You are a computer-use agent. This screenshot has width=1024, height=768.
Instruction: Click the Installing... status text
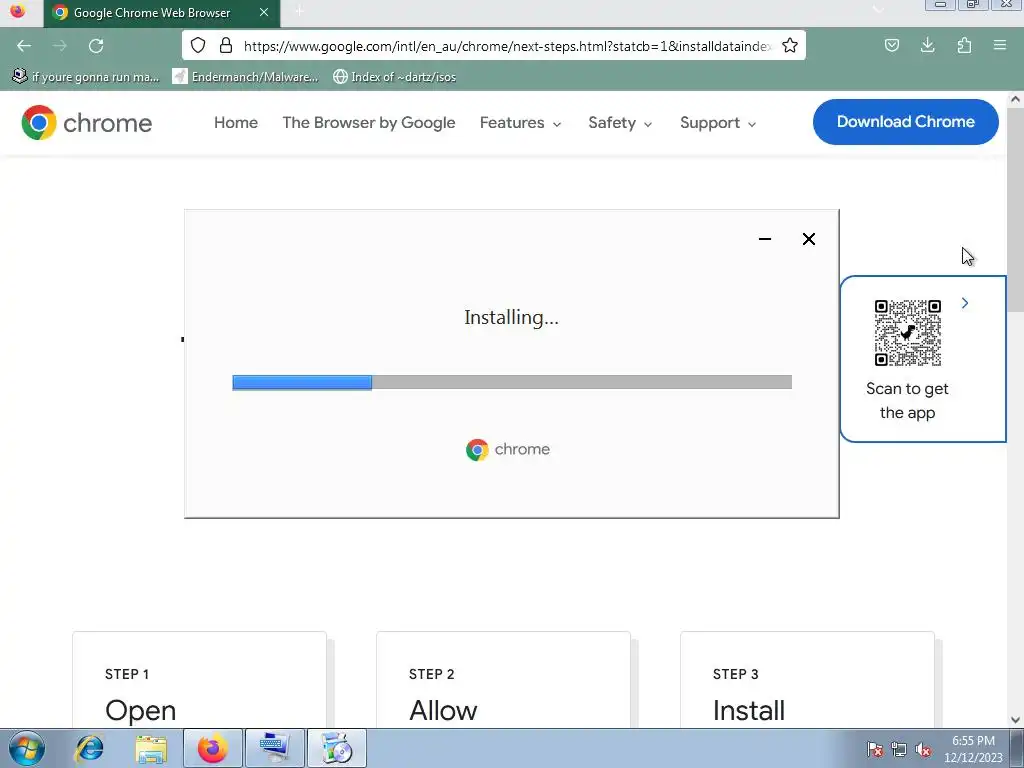[511, 317]
